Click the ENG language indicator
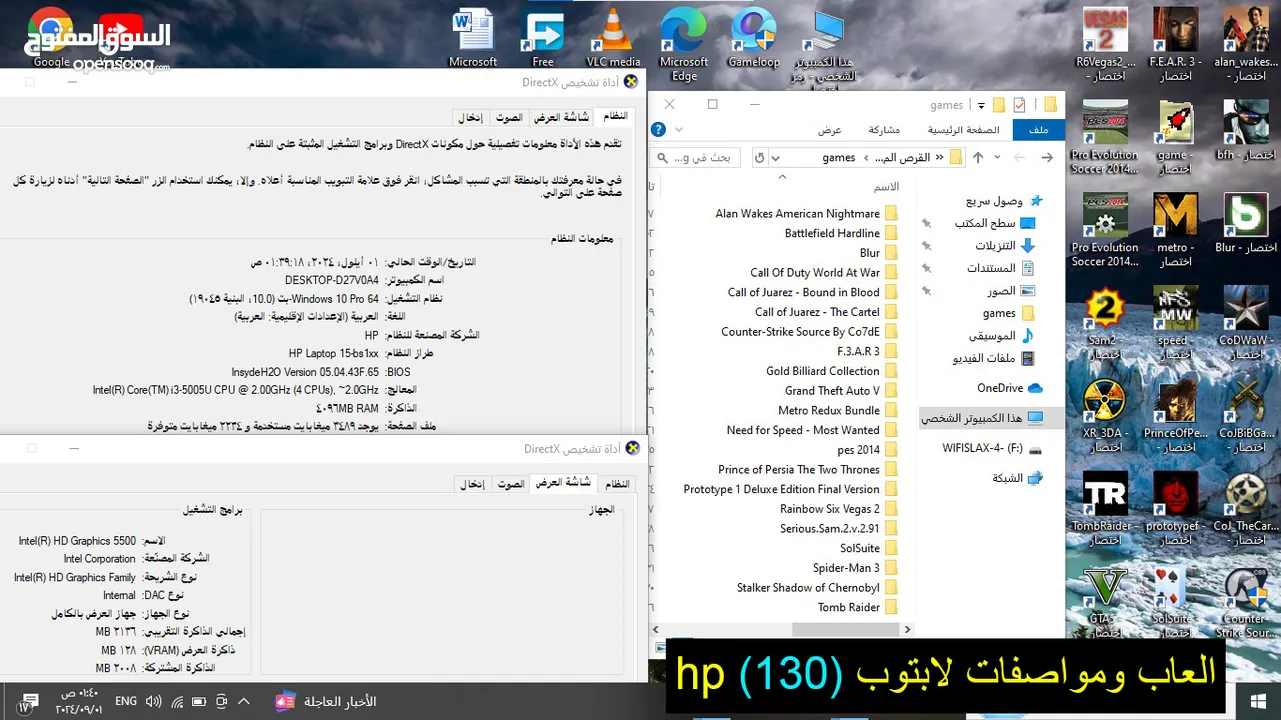1281x720 pixels. click(x=126, y=702)
